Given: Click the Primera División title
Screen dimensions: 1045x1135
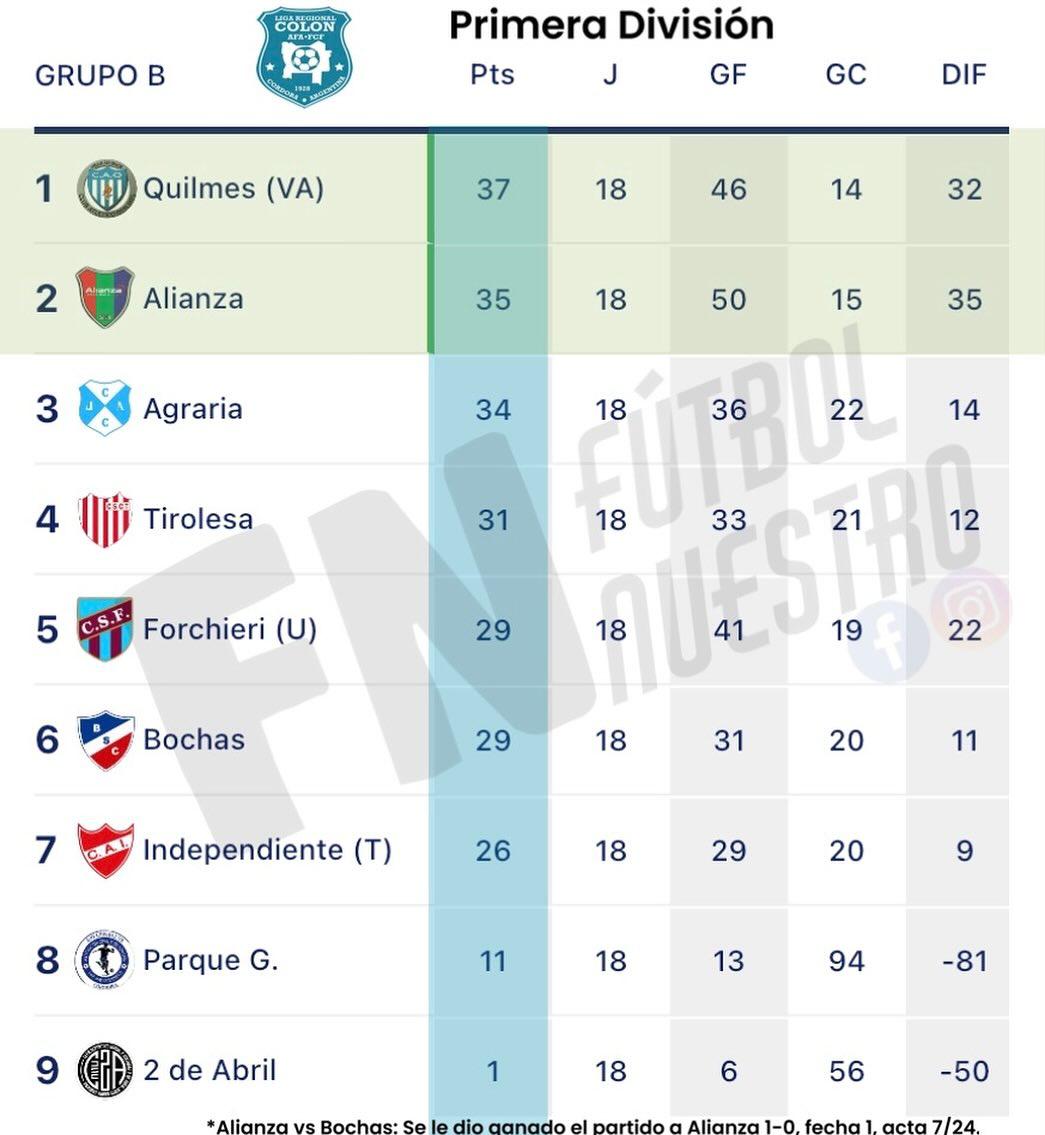Looking at the screenshot, I should 611,25.
